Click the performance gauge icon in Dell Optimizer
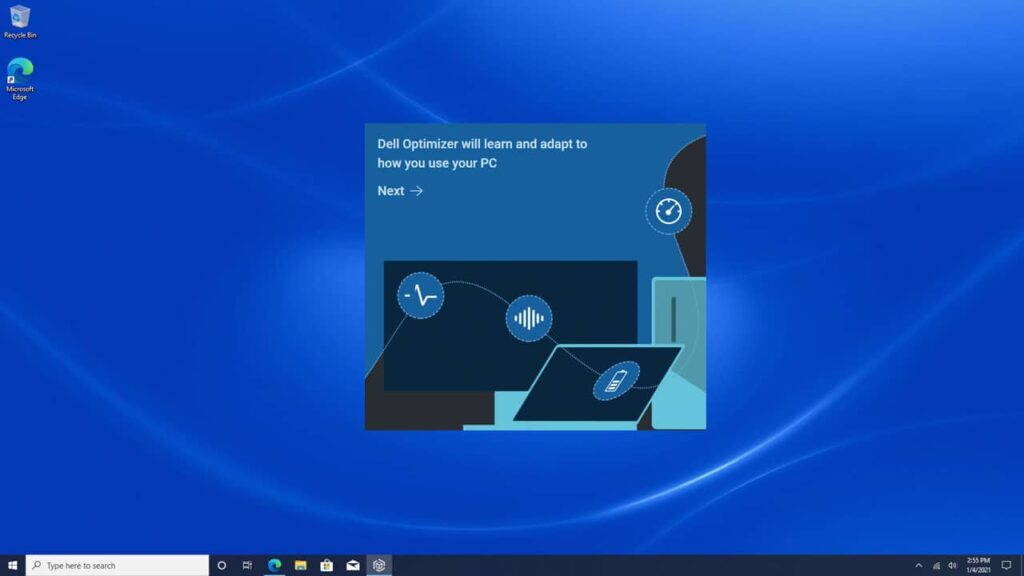Image resolution: width=1024 pixels, height=576 pixels. point(669,211)
